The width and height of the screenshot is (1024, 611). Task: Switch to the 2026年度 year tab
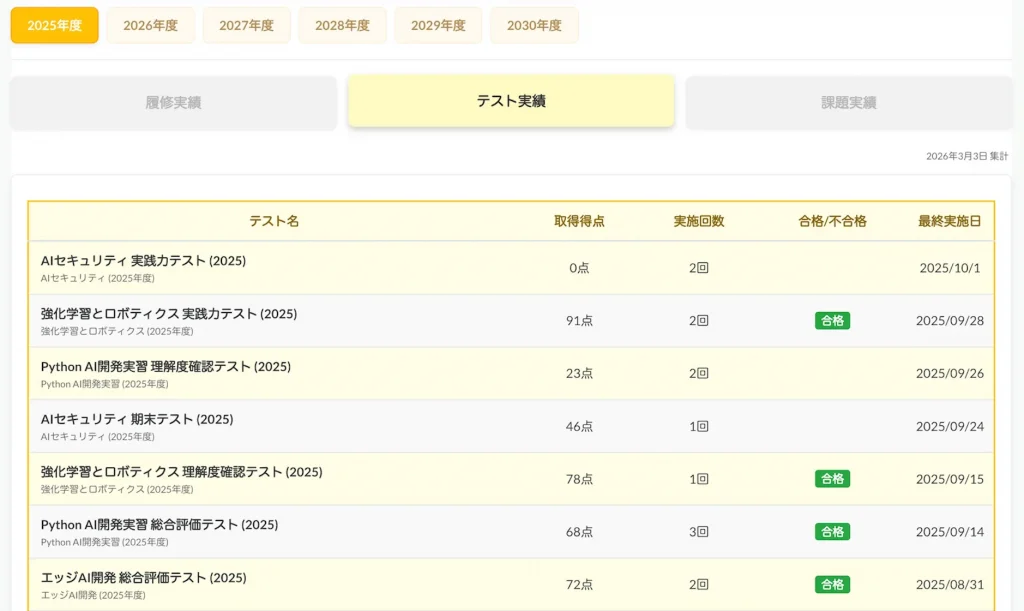click(151, 26)
